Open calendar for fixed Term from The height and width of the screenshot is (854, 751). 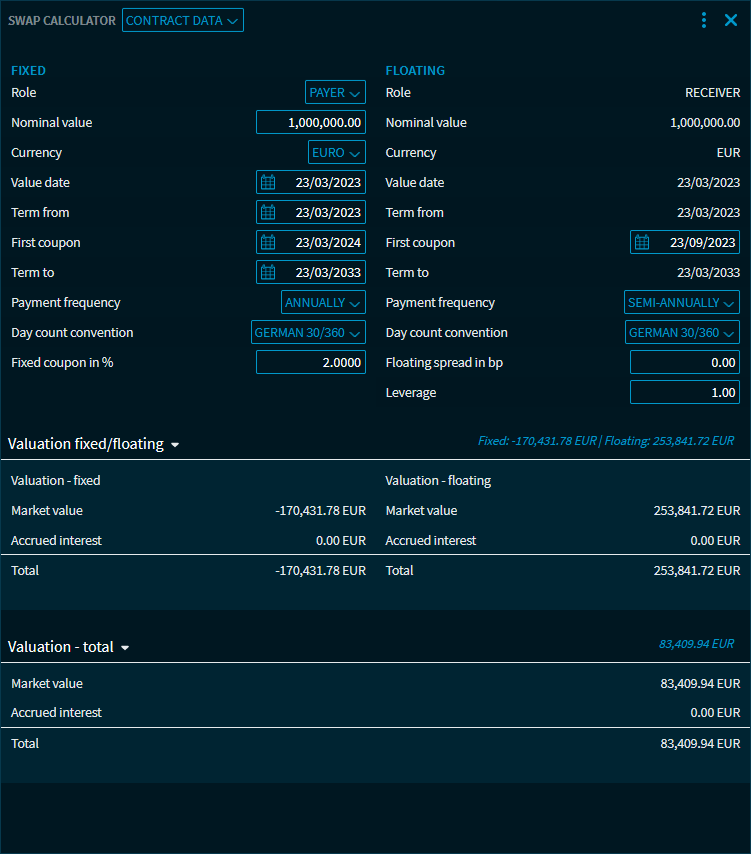[268, 212]
